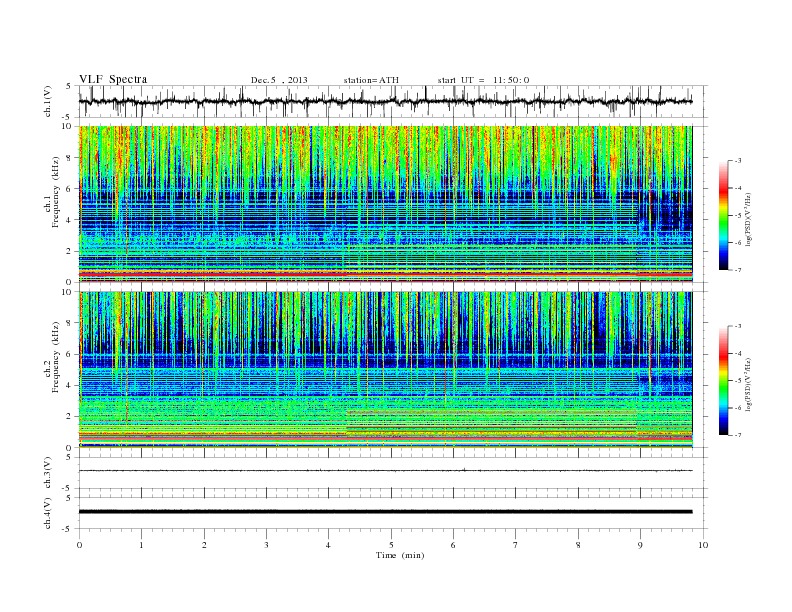
Task: Click the "Time (min)" axis label
Action: [400, 555]
